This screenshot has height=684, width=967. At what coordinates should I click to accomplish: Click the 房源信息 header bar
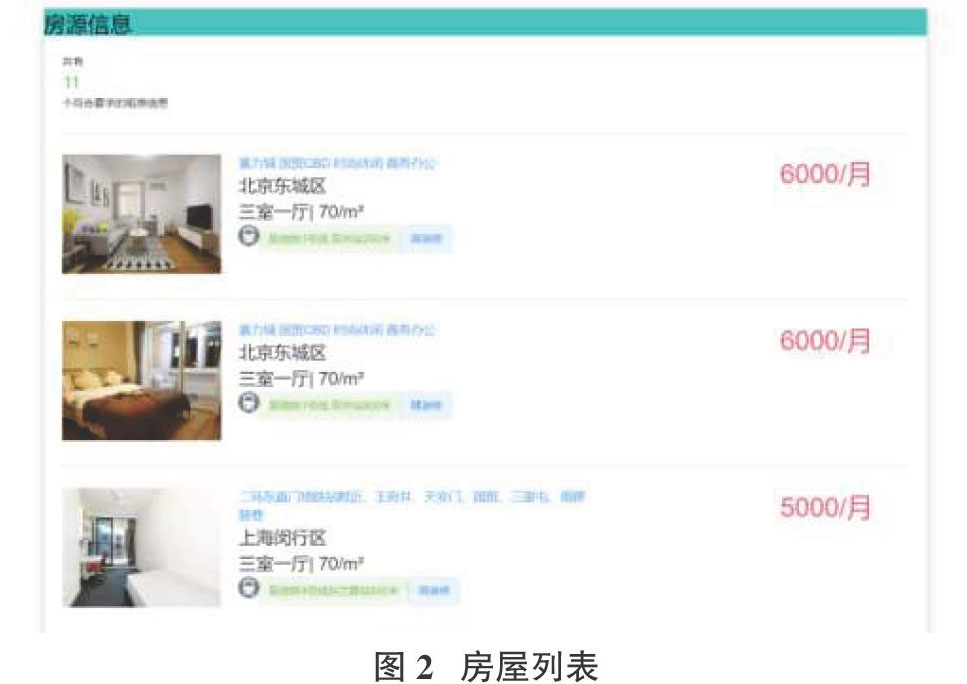pos(485,23)
